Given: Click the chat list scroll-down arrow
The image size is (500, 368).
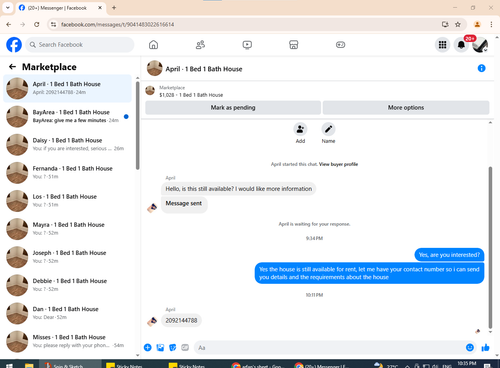Looking at the screenshot, I should point(137,356).
